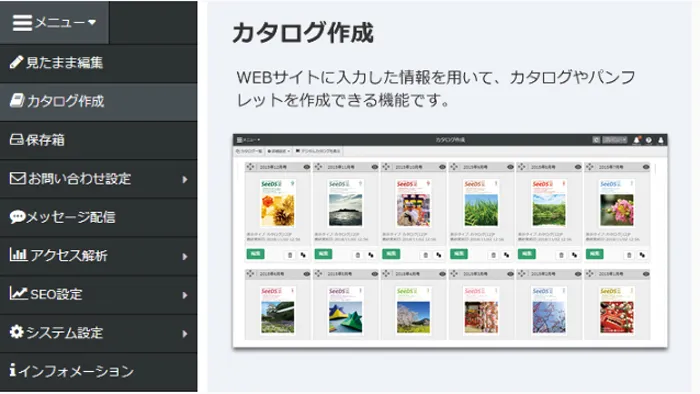Viewport: 700px width, 394px height.
Task: Click trash icon under 7月号 catalog
Action: click(x=629, y=255)
